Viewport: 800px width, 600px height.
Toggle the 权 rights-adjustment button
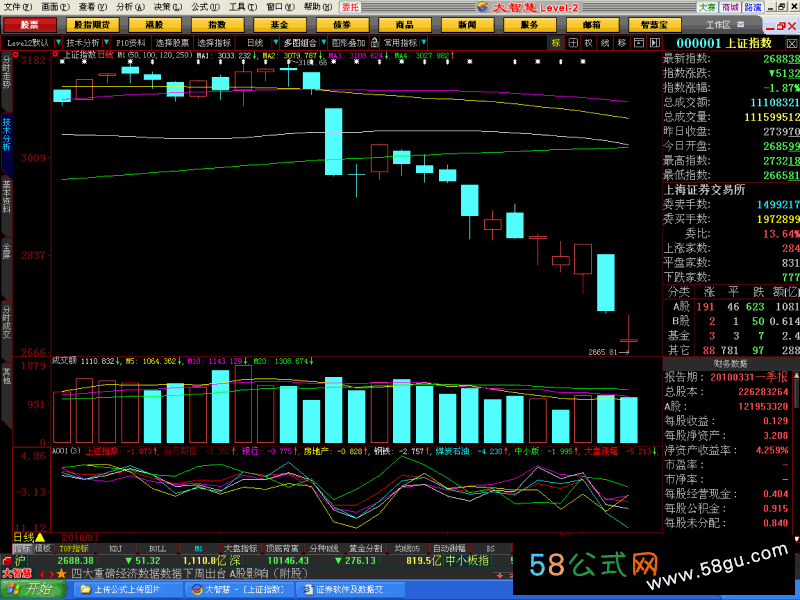coord(589,43)
